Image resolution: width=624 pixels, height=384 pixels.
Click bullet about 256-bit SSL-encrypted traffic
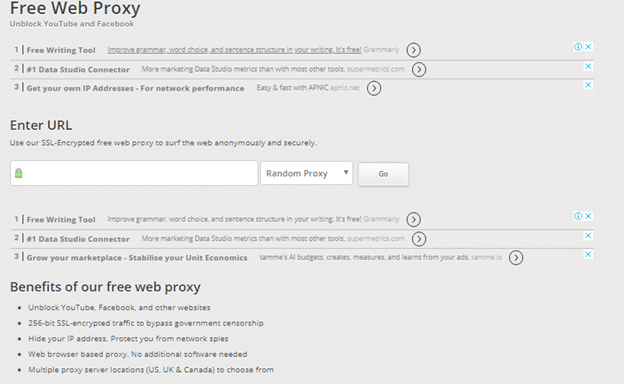click(x=146, y=323)
